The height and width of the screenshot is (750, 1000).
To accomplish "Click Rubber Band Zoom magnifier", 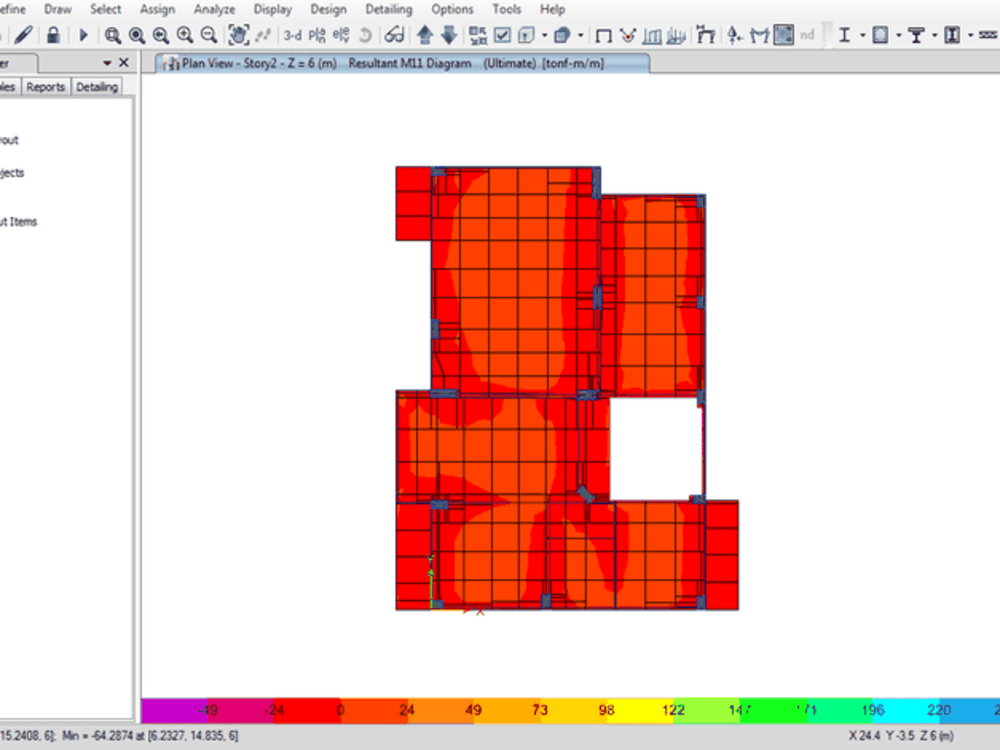I will coord(113,35).
